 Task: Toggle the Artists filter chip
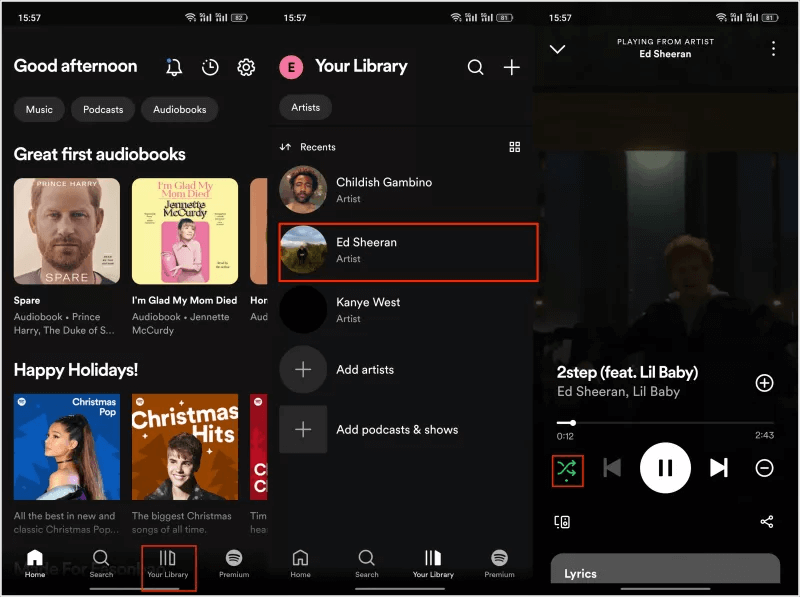point(306,107)
